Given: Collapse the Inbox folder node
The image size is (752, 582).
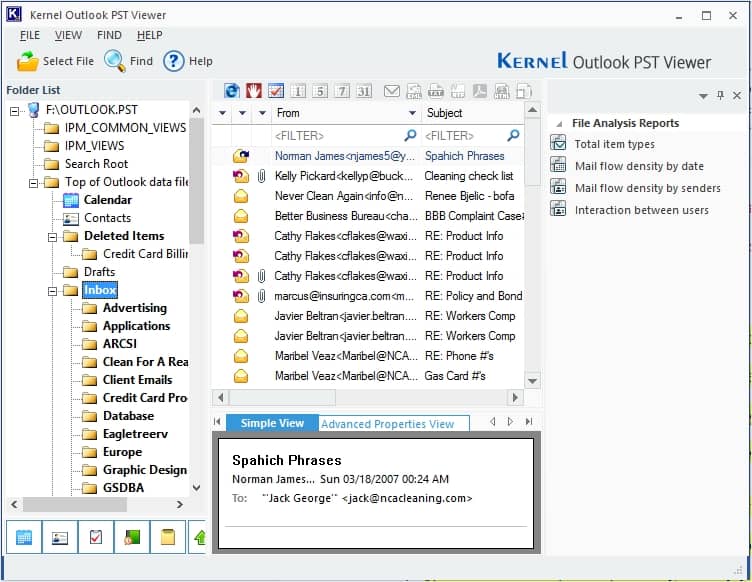Looking at the screenshot, I should (52, 291).
